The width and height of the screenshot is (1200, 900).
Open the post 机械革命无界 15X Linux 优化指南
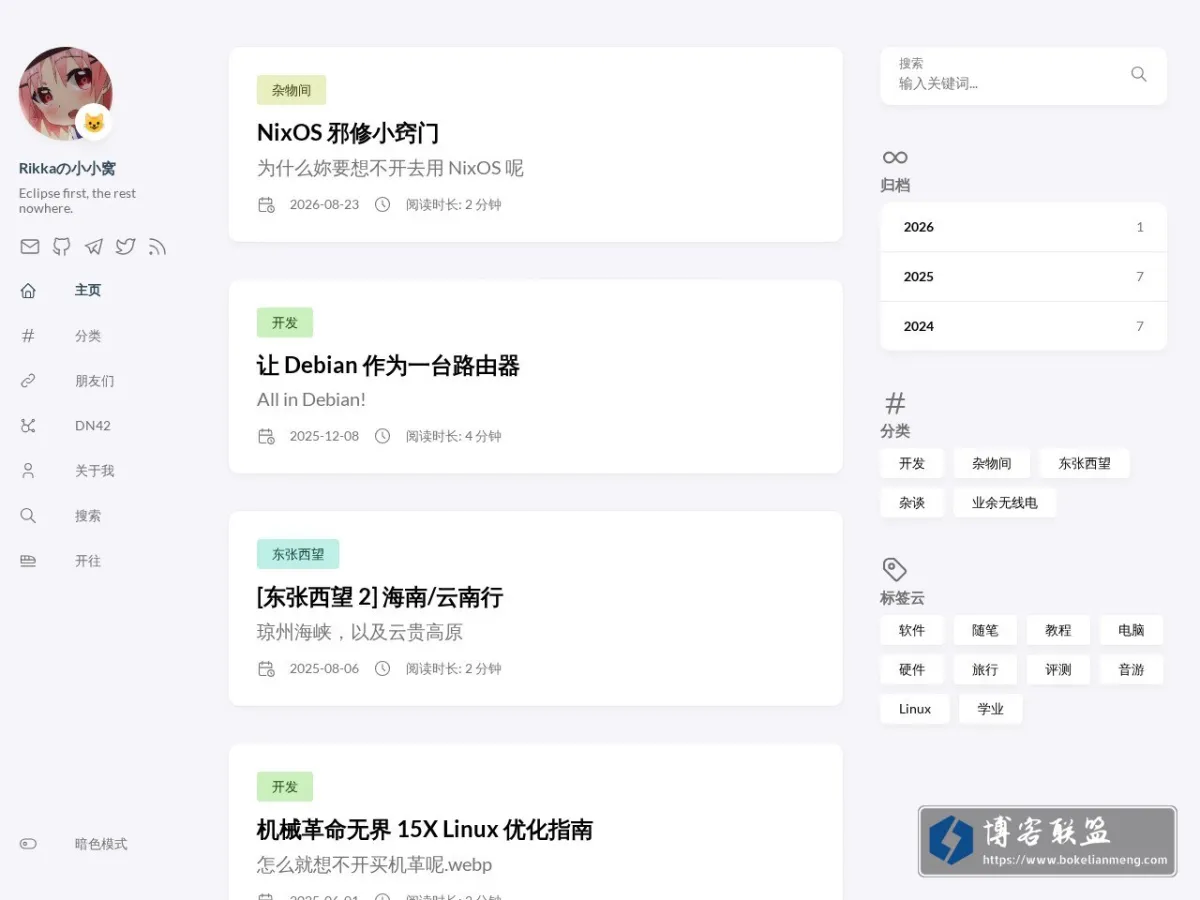(425, 830)
